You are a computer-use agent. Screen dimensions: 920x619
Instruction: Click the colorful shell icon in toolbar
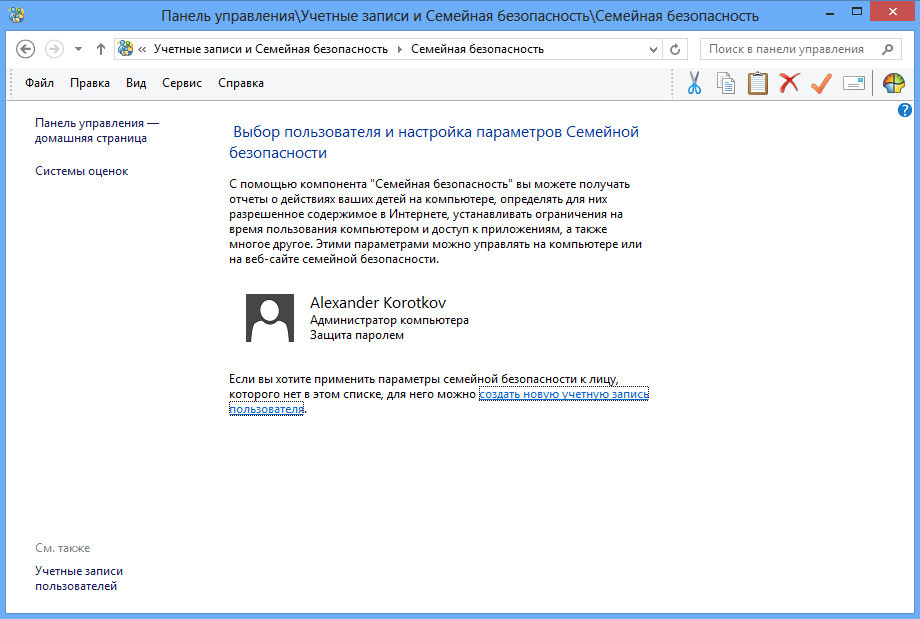(x=893, y=83)
